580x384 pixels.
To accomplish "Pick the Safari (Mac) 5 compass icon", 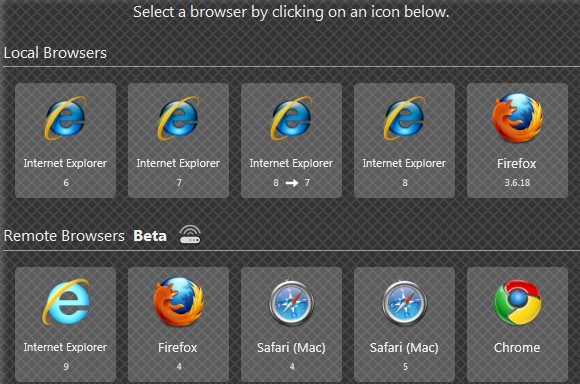I will pyautogui.click(x=404, y=303).
